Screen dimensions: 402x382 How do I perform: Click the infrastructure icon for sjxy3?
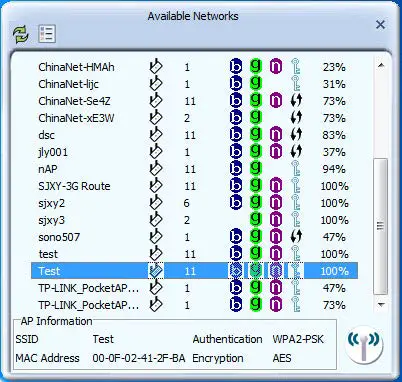[x=156, y=219]
